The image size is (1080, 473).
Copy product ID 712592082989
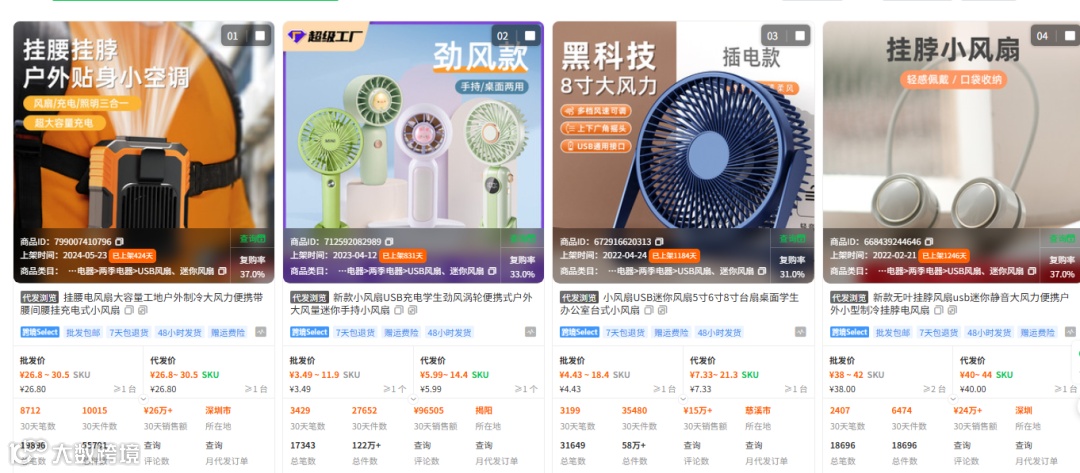[x=389, y=242]
